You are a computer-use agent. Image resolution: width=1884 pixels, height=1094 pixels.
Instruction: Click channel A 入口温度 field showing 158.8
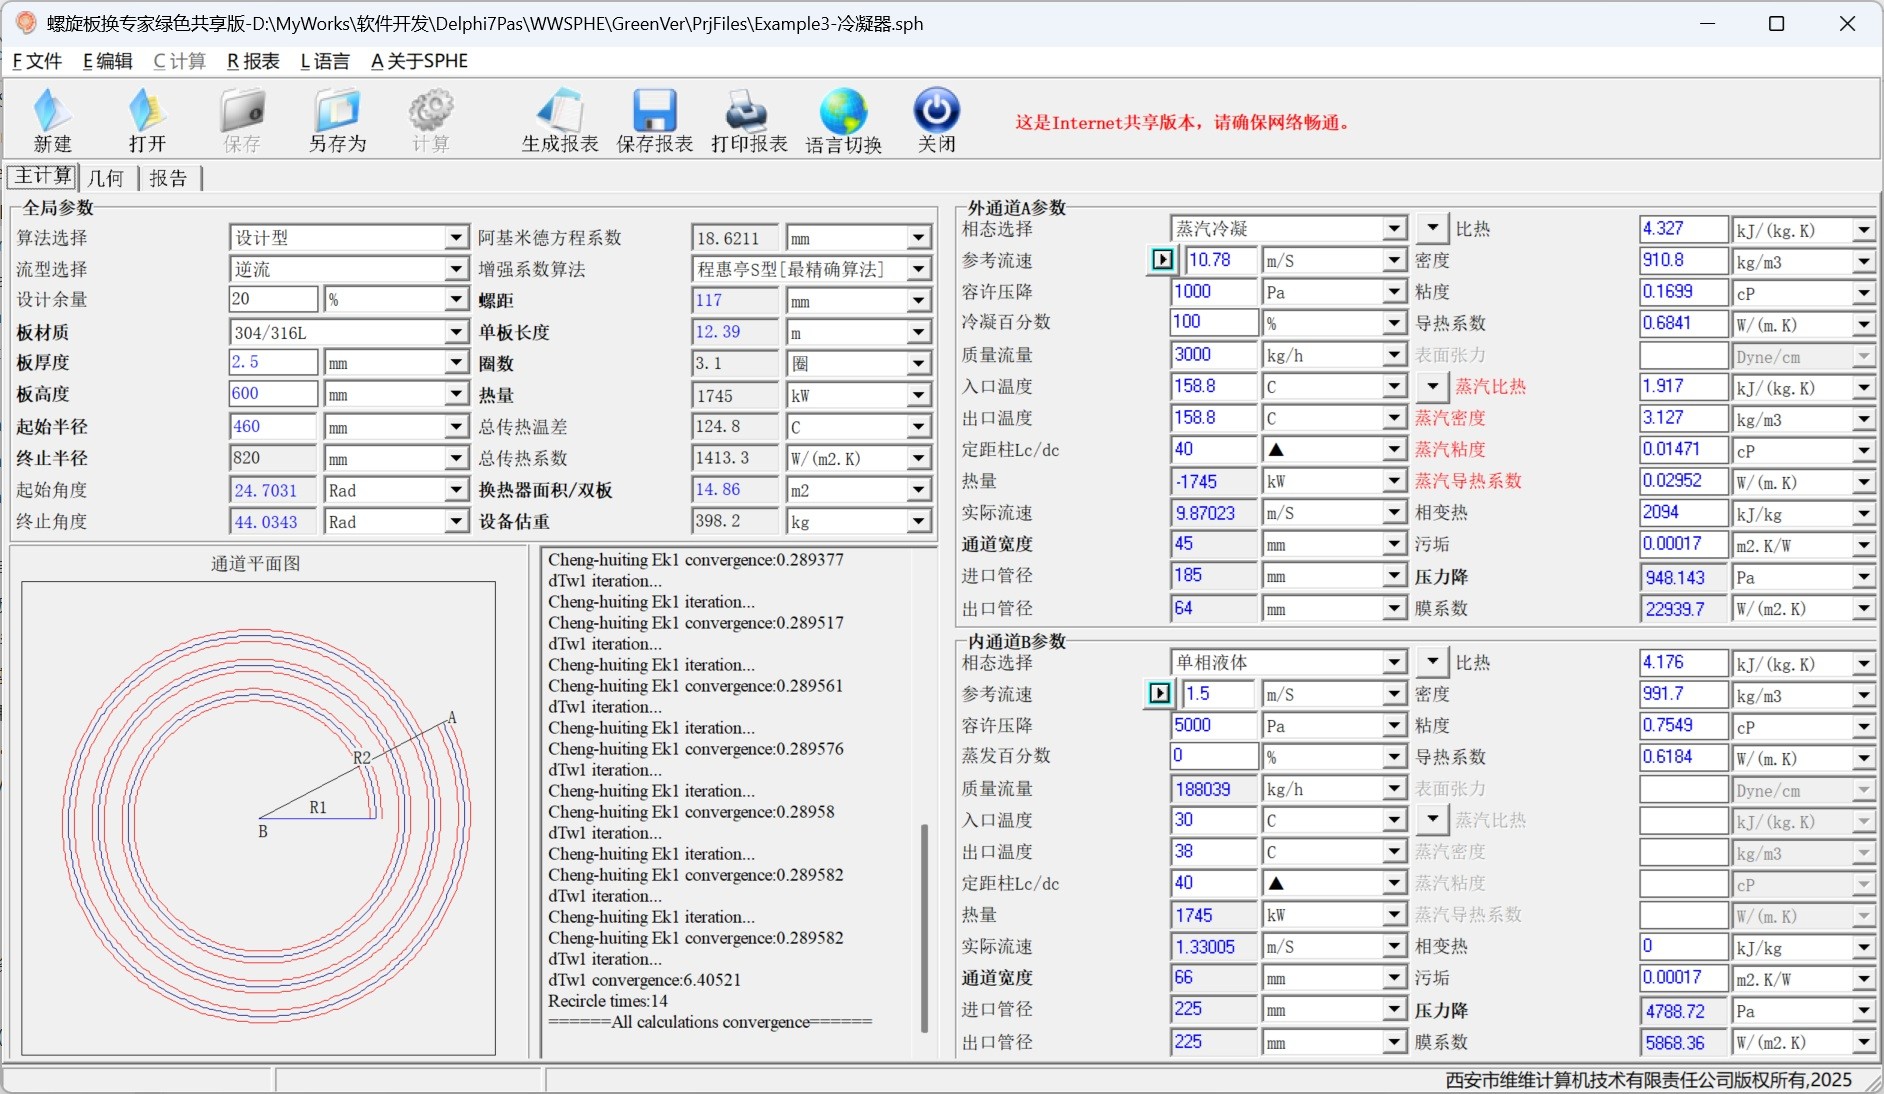coord(1214,386)
